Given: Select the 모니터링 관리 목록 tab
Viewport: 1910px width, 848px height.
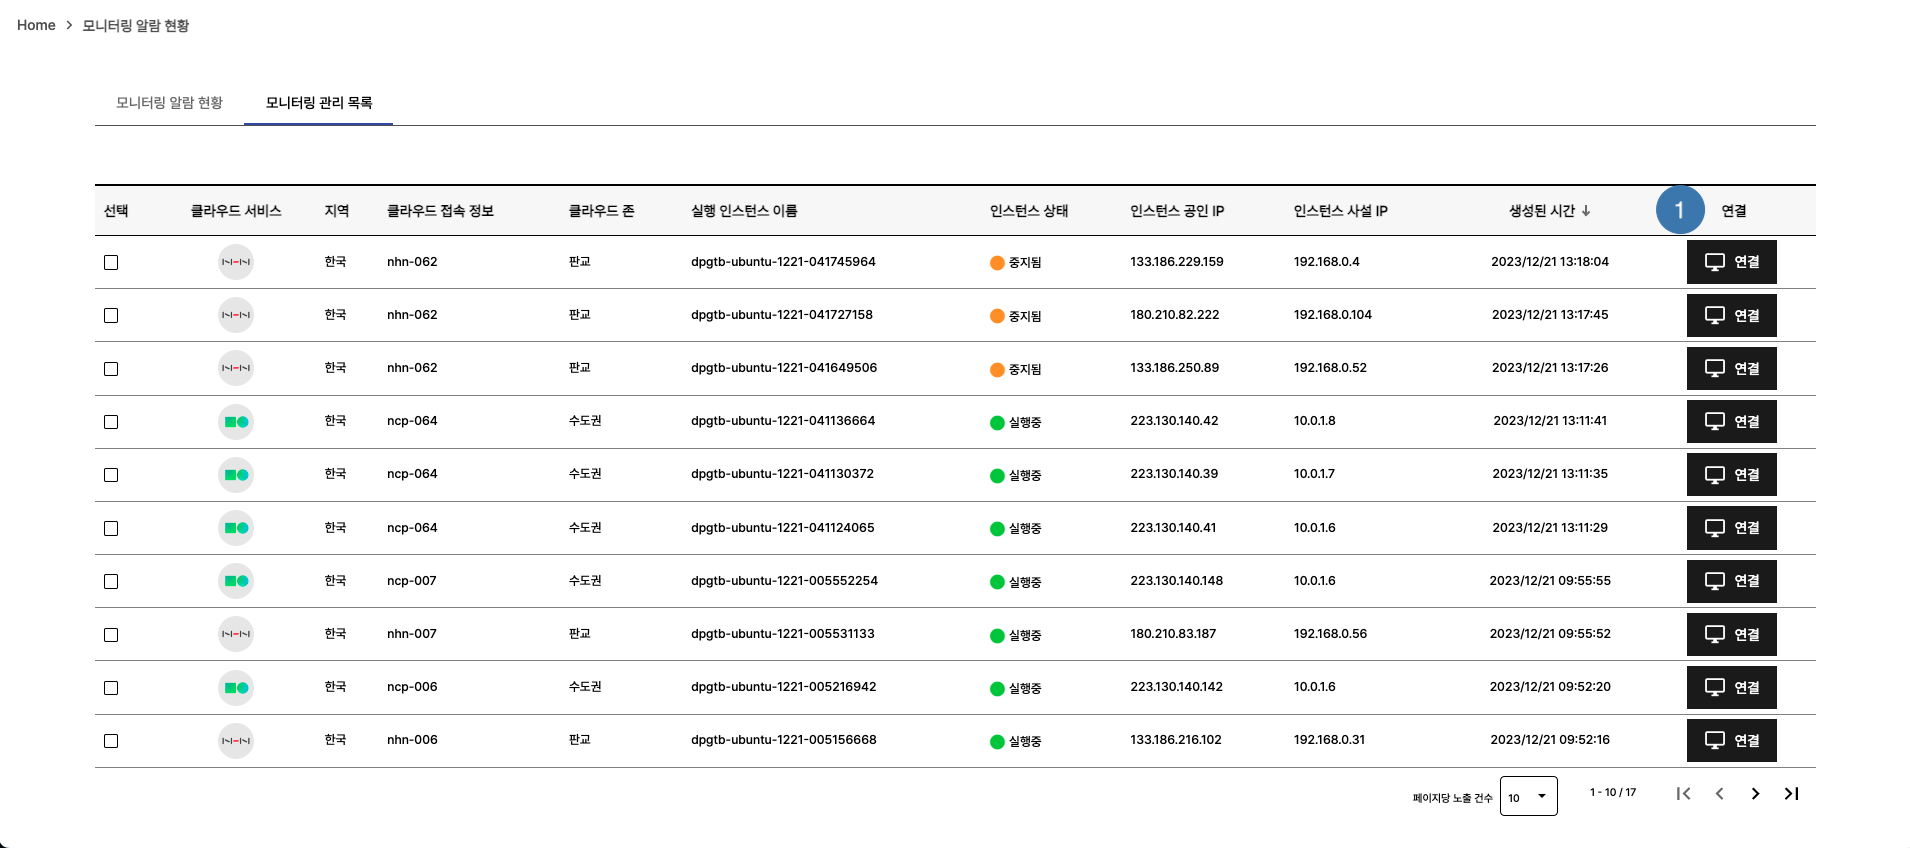Looking at the screenshot, I should click(x=319, y=103).
